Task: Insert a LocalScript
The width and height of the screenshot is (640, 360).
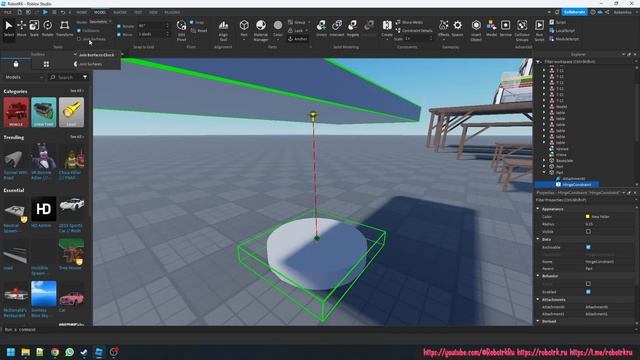Action: click(x=562, y=31)
